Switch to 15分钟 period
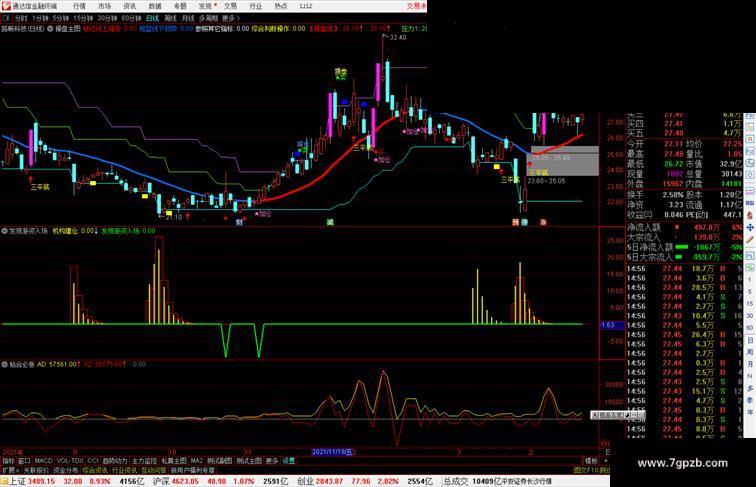 click(83, 18)
